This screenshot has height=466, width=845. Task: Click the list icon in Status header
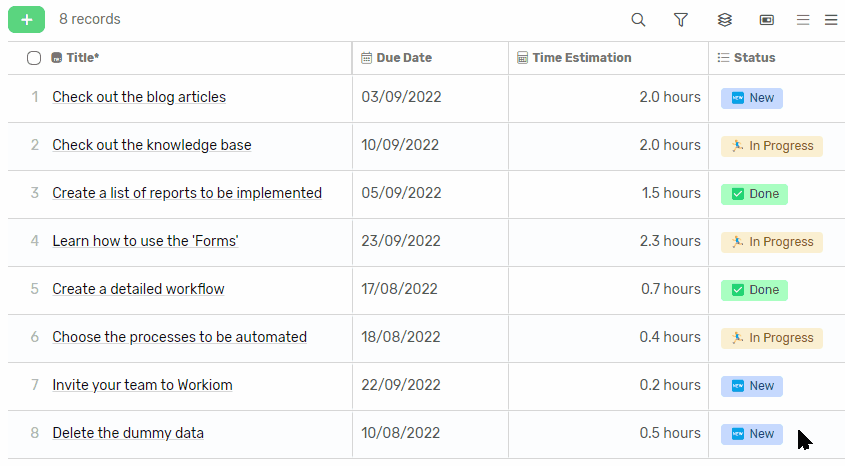[723, 58]
